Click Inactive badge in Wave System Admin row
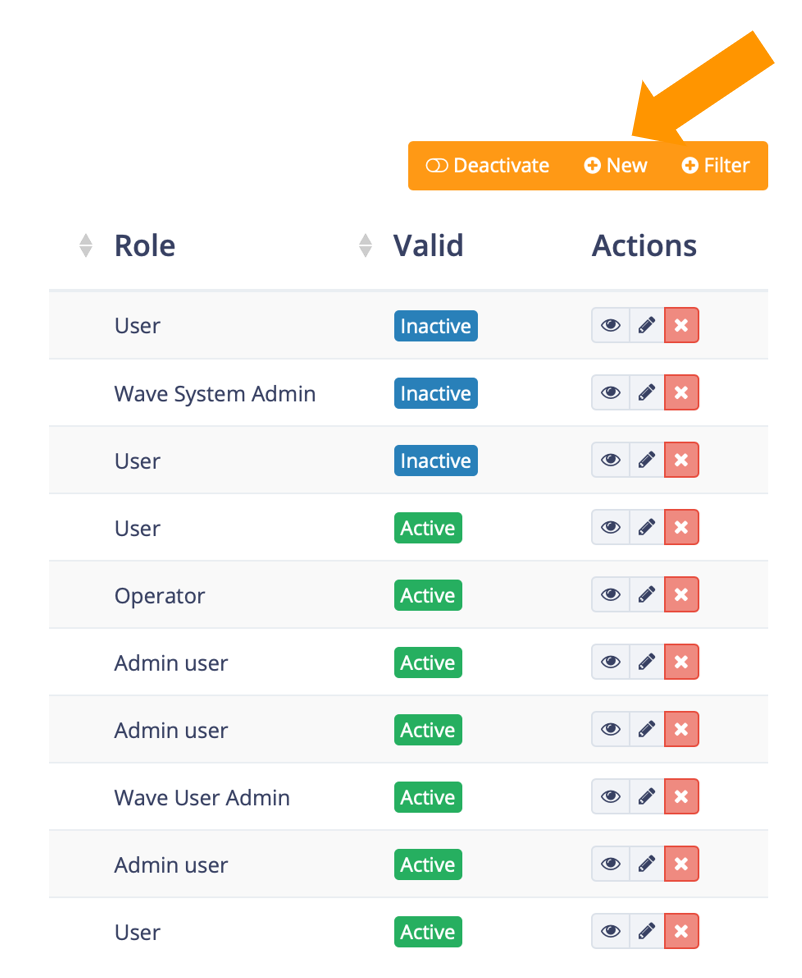 pyautogui.click(x=436, y=393)
